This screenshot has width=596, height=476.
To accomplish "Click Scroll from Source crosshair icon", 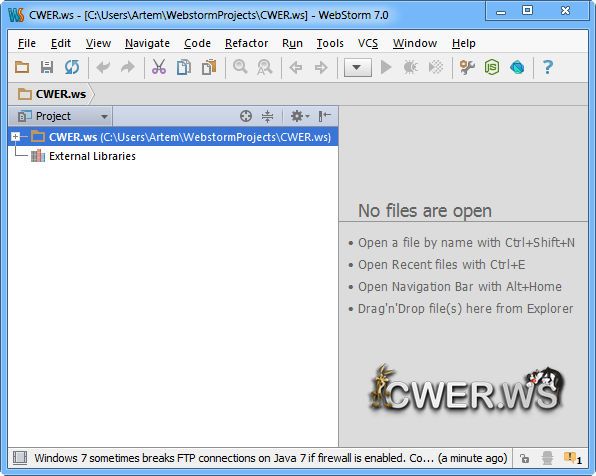I will [246, 116].
